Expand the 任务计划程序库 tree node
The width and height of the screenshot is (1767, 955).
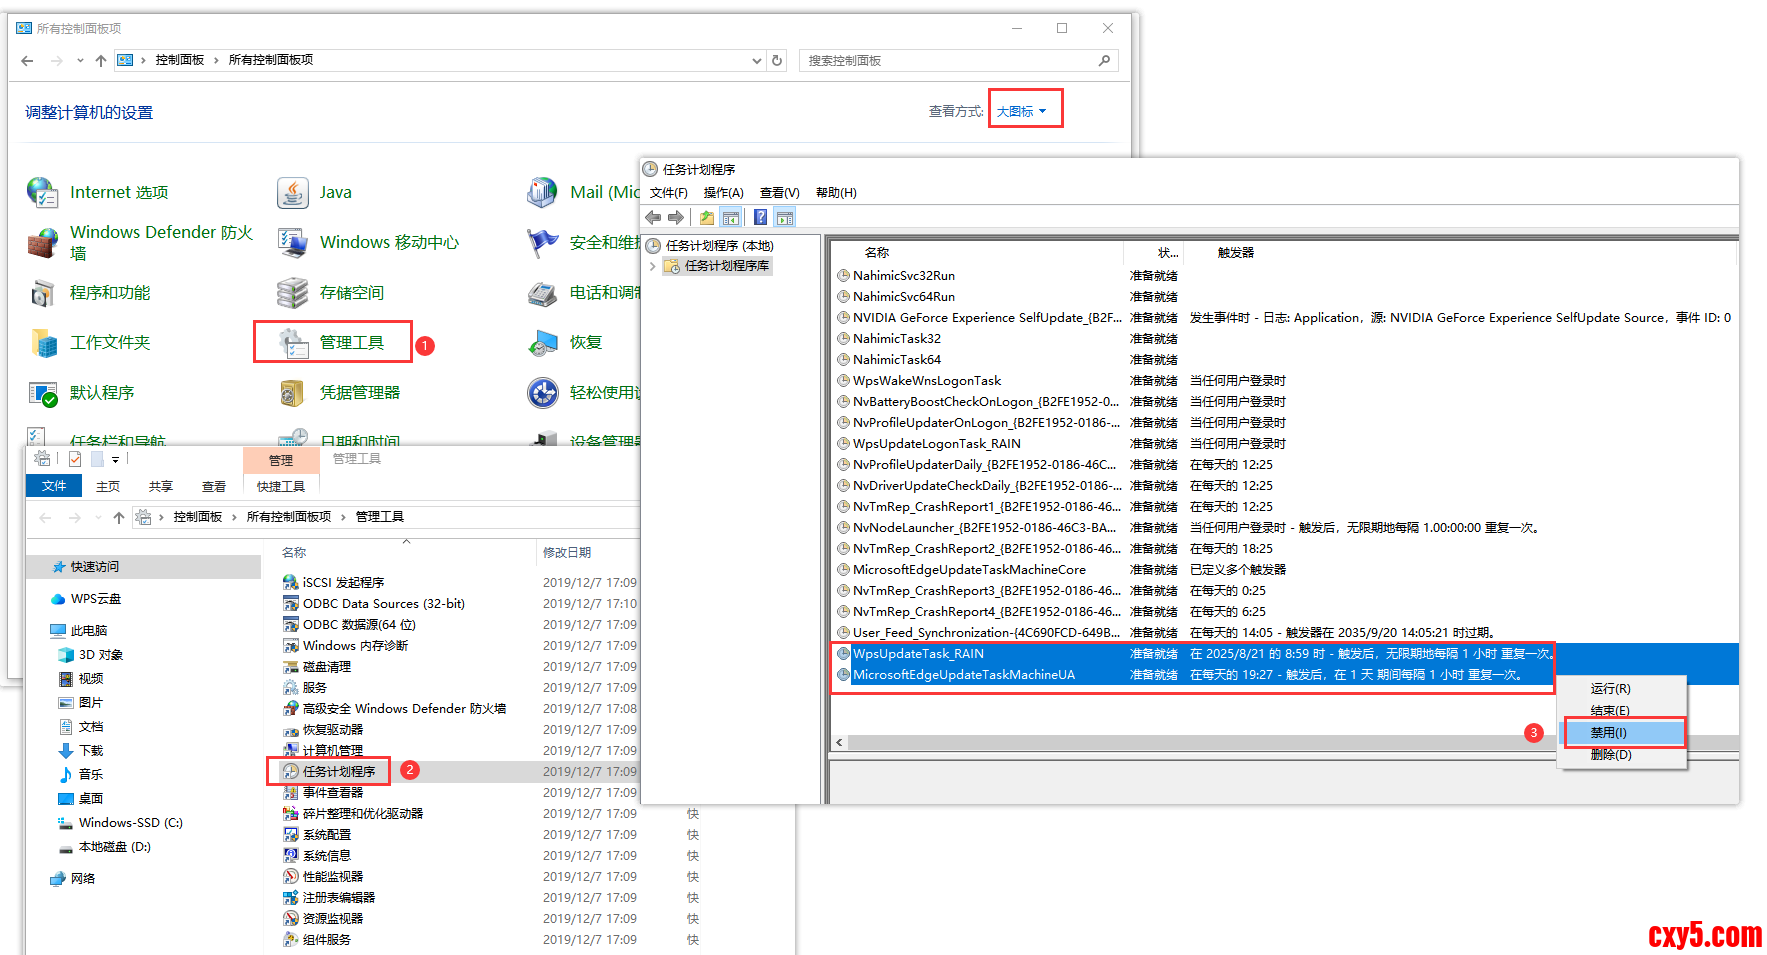click(x=653, y=266)
